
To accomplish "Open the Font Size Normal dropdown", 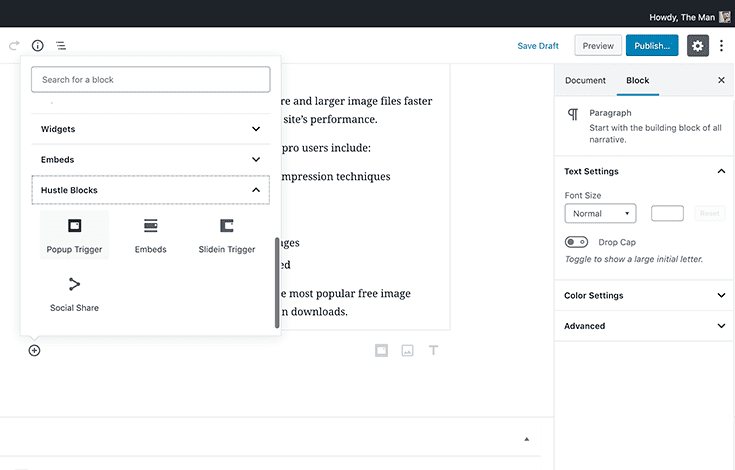I will click(600, 213).
